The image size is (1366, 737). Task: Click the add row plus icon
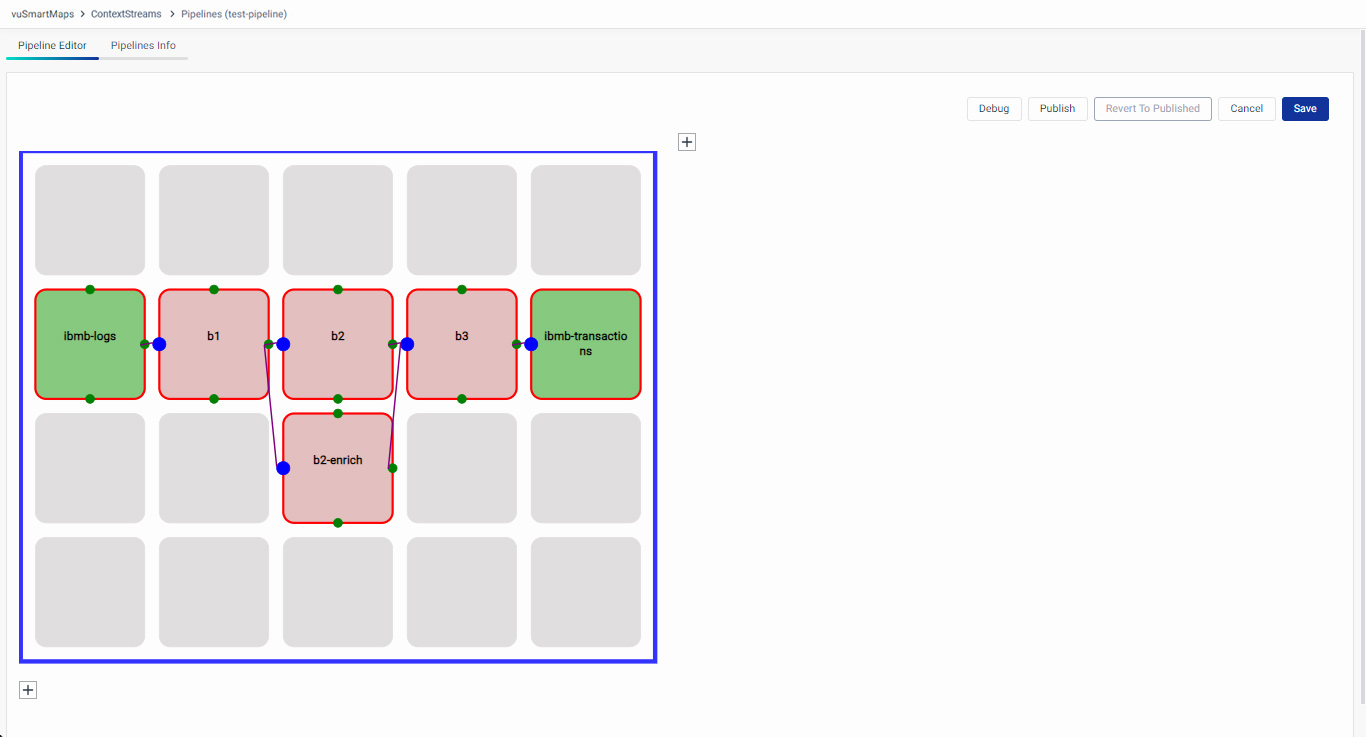[x=28, y=690]
